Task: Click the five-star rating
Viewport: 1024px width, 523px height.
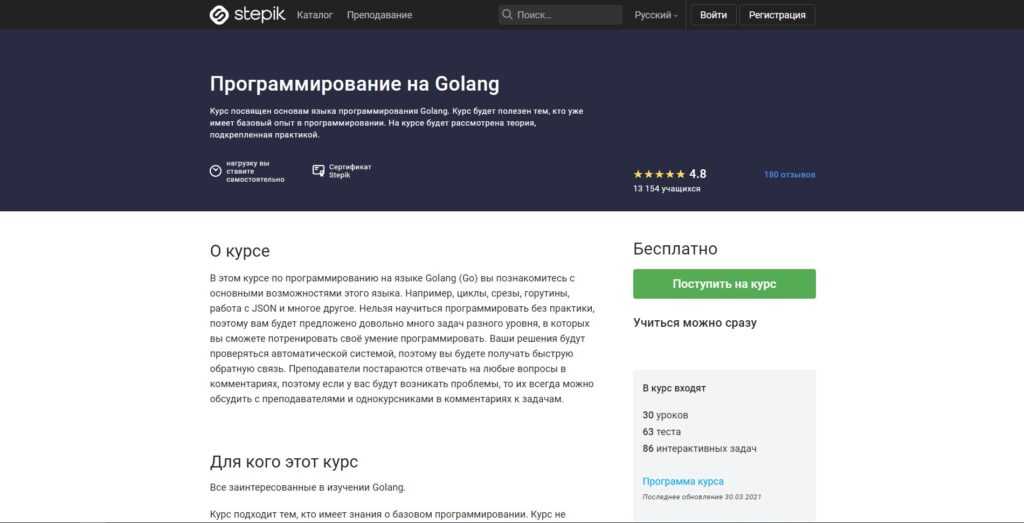Action: 659,174
